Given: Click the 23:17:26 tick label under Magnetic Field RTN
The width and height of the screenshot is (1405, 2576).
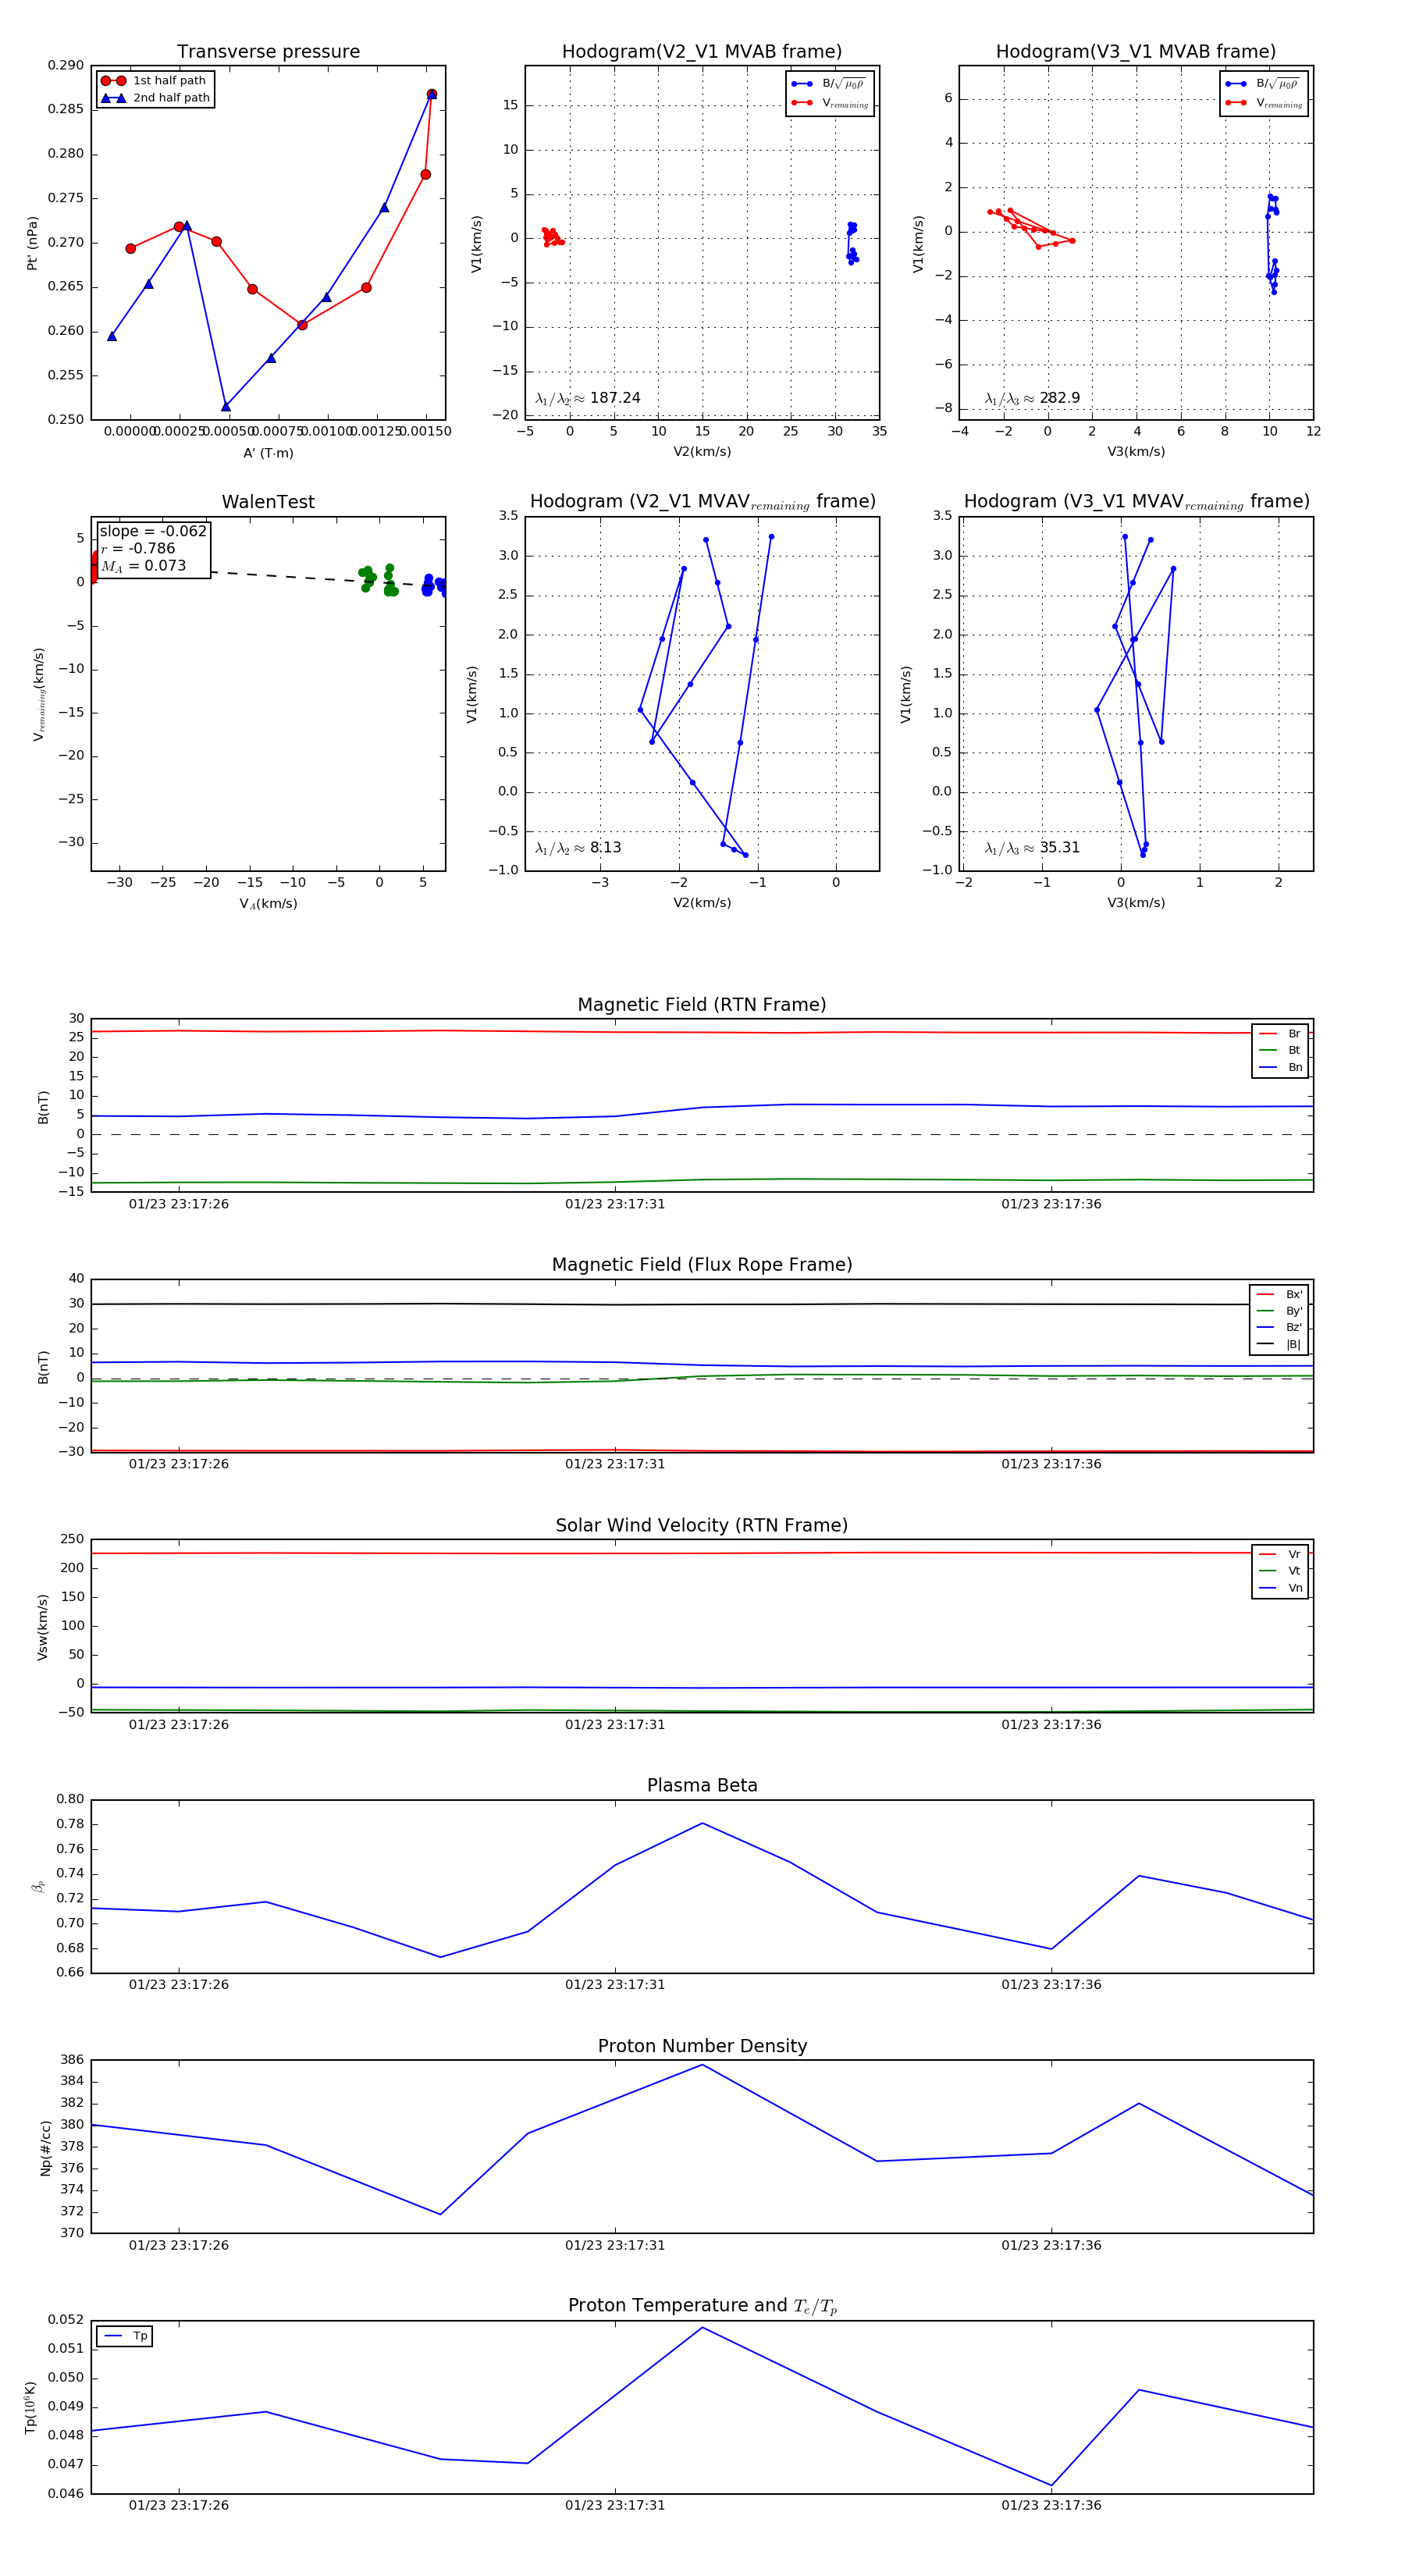Looking at the screenshot, I should tap(179, 1204).
